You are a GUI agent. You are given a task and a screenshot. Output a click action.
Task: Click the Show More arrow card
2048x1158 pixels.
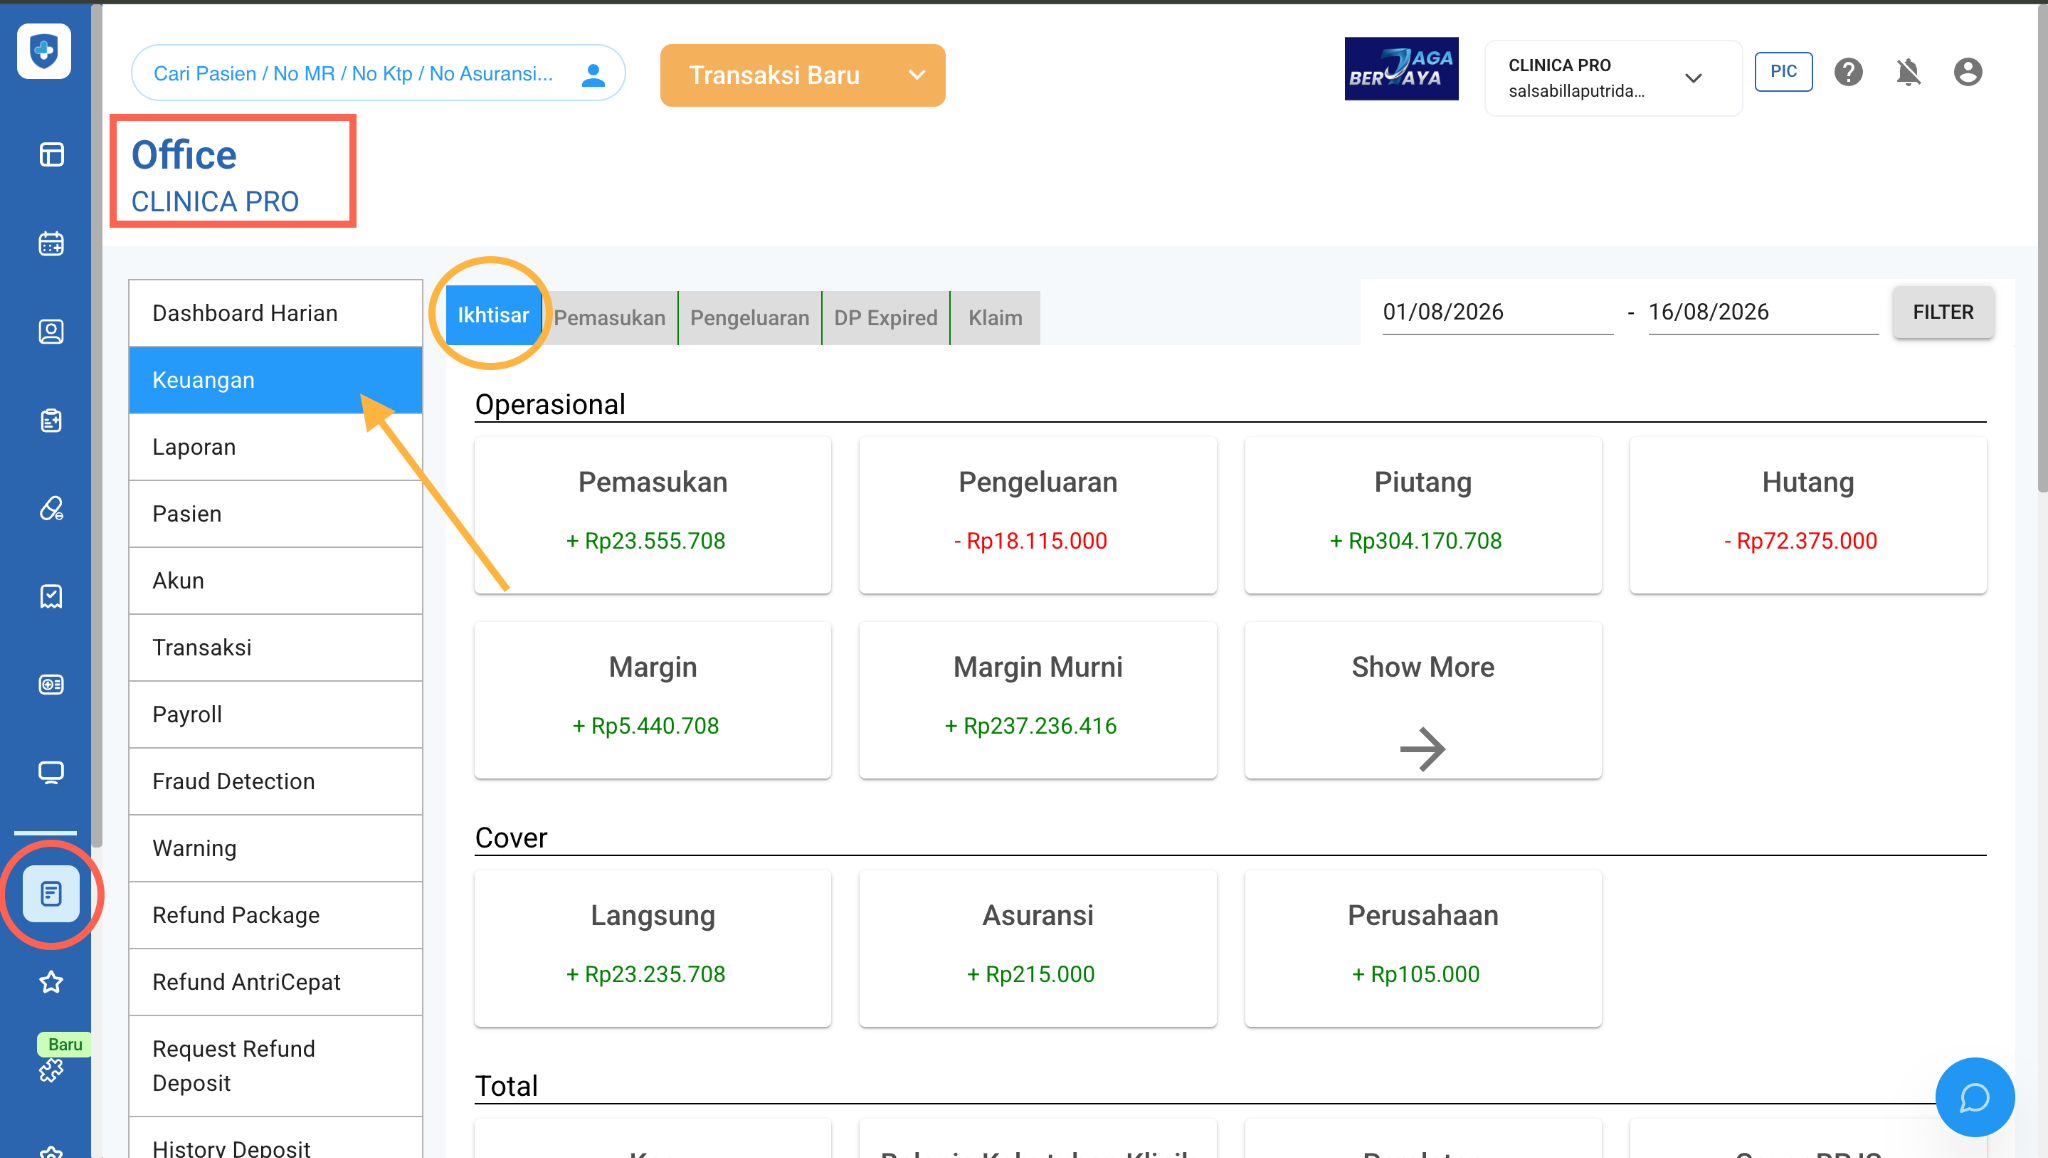click(x=1423, y=700)
